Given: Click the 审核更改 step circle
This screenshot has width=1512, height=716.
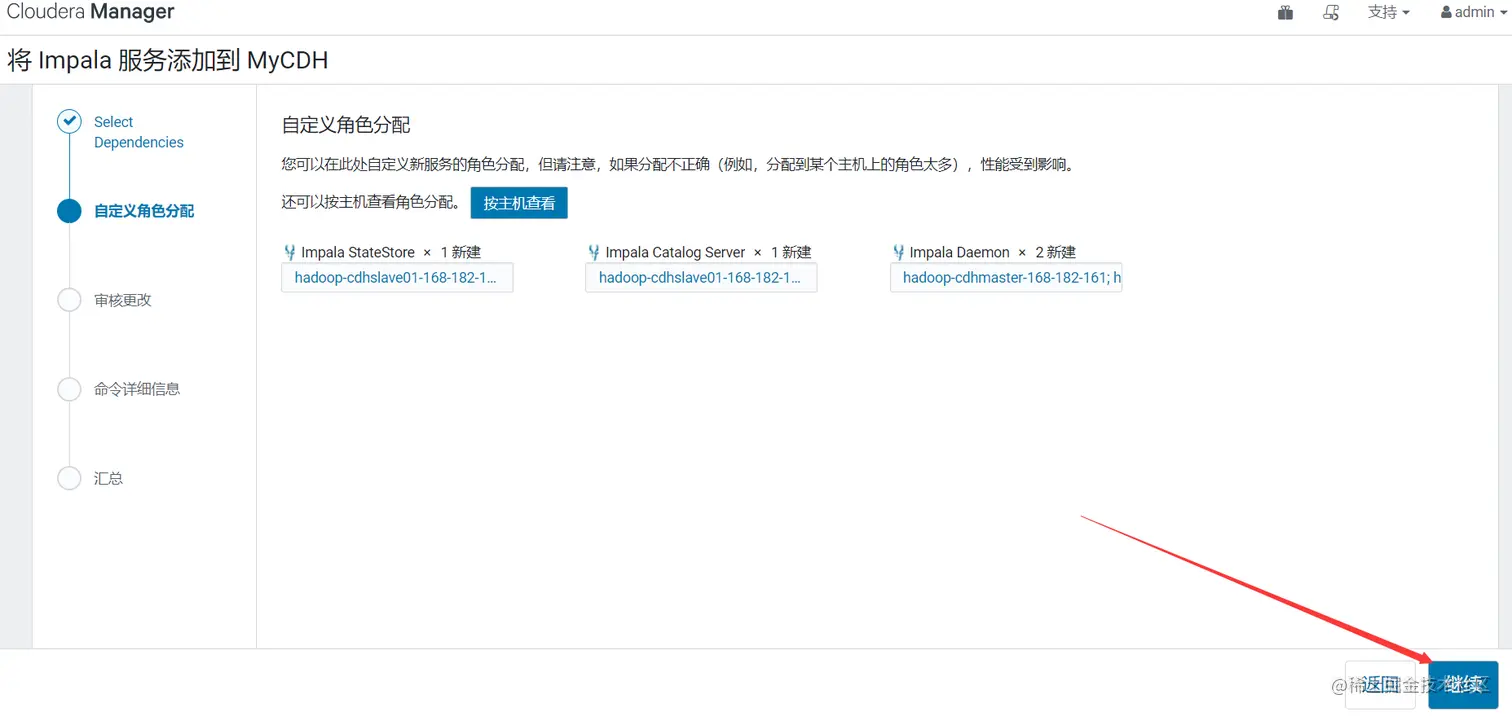Looking at the screenshot, I should (x=69, y=300).
